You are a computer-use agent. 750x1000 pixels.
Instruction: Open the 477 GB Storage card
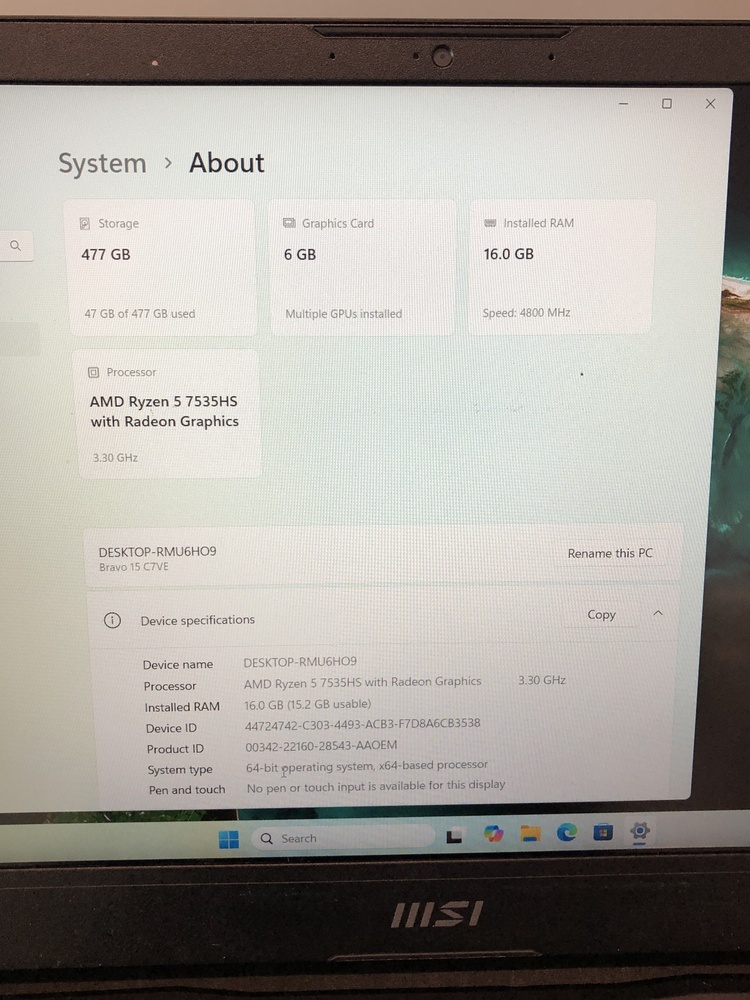click(x=161, y=268)
